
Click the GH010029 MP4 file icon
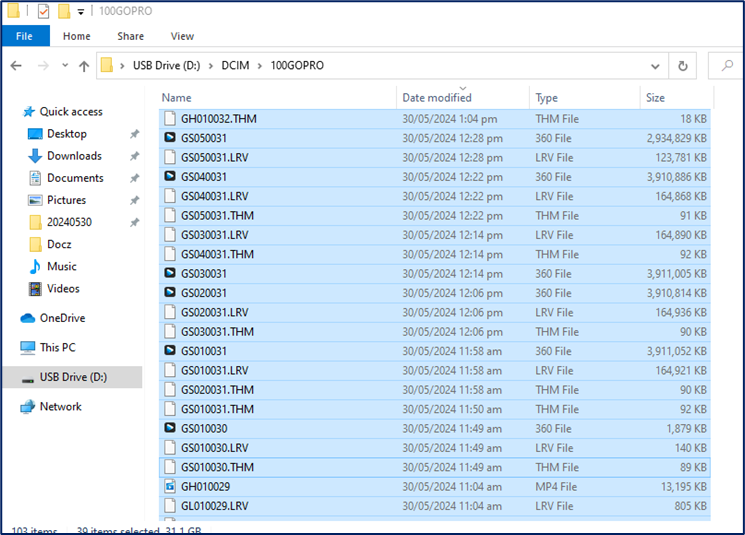point(170,486)
